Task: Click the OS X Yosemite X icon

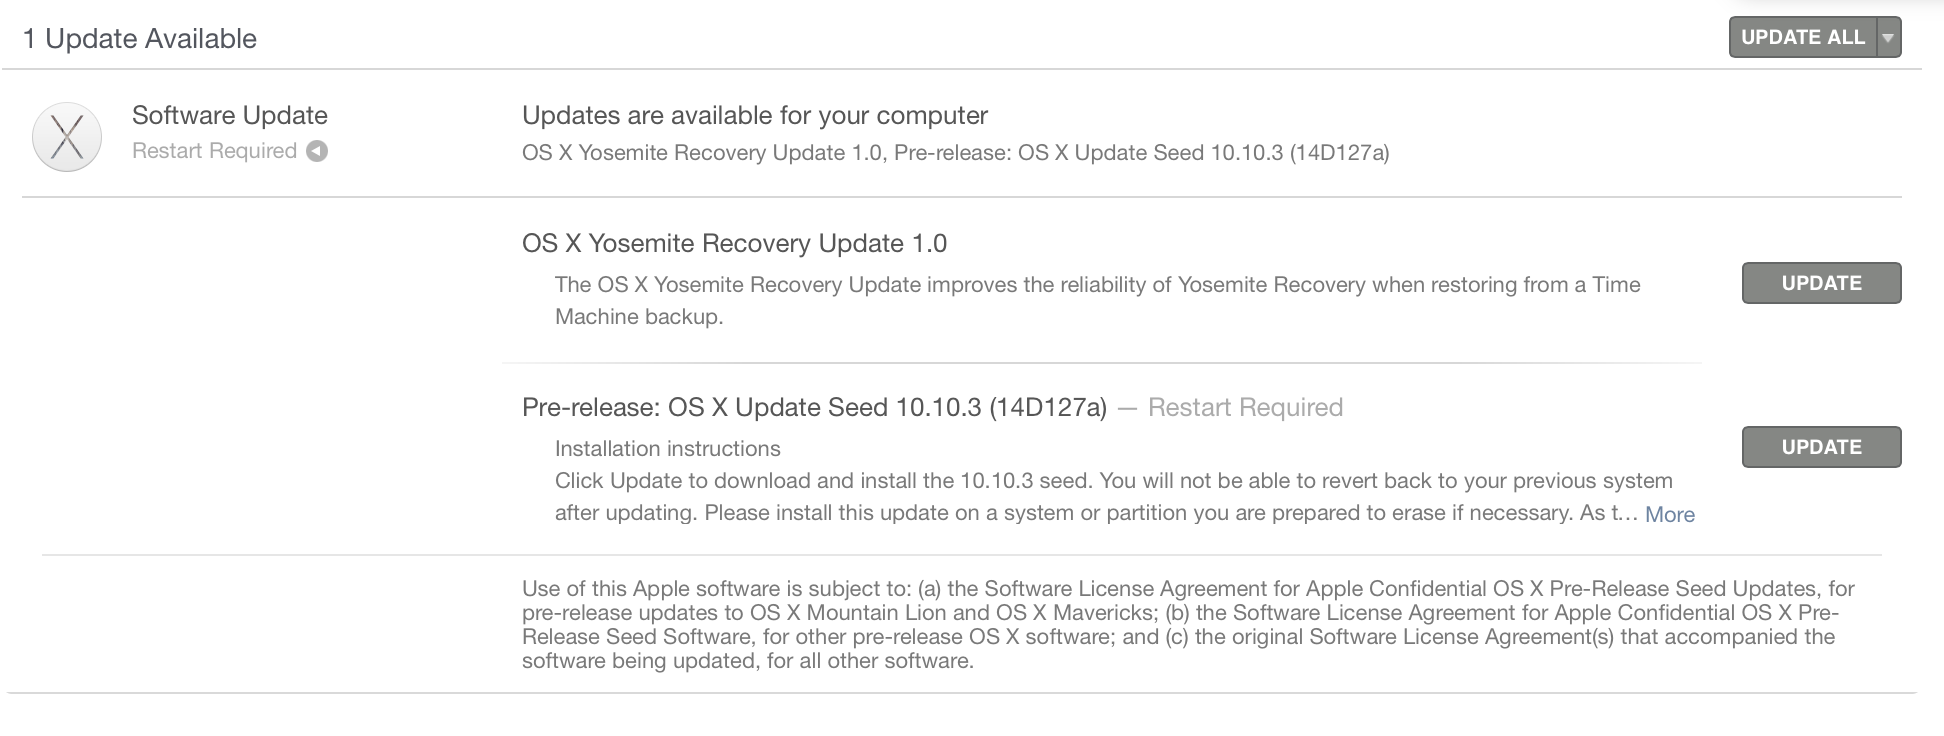Action: (x=67, y=137)
